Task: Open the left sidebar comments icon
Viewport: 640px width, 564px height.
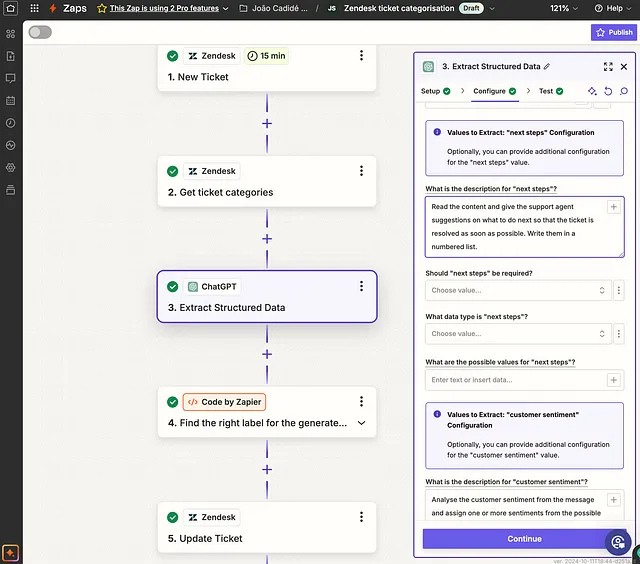Action: tap(11, 78)
